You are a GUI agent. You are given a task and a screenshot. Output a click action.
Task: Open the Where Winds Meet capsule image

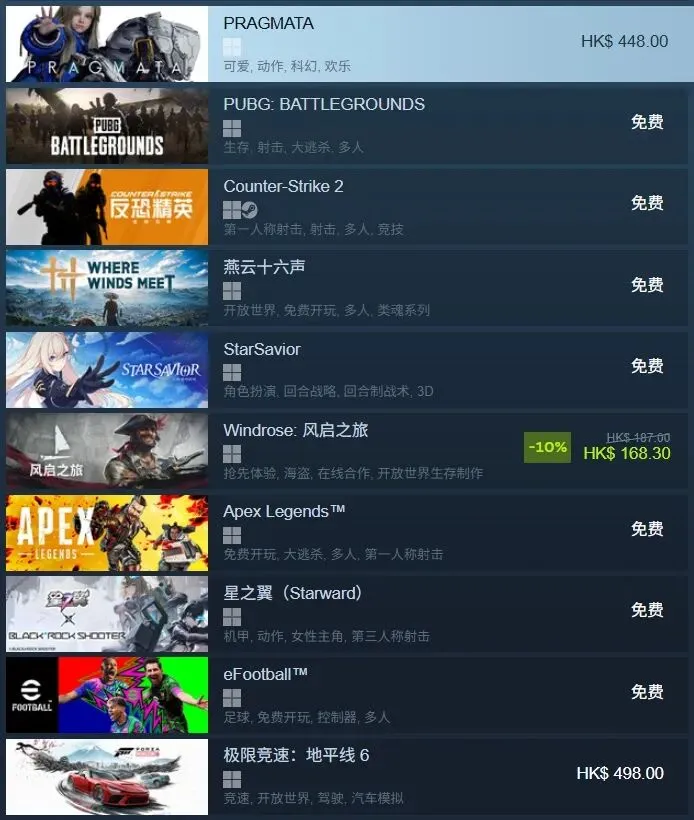click(107, 288)
